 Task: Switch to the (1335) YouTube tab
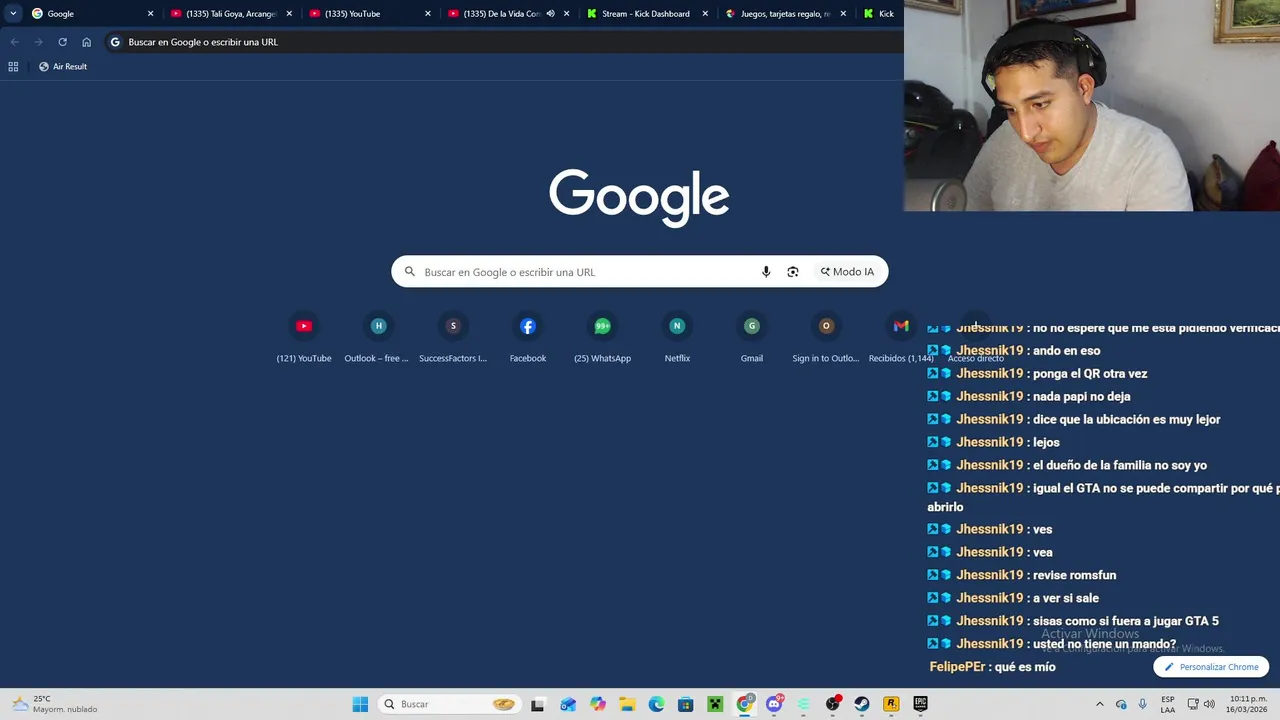370,14
